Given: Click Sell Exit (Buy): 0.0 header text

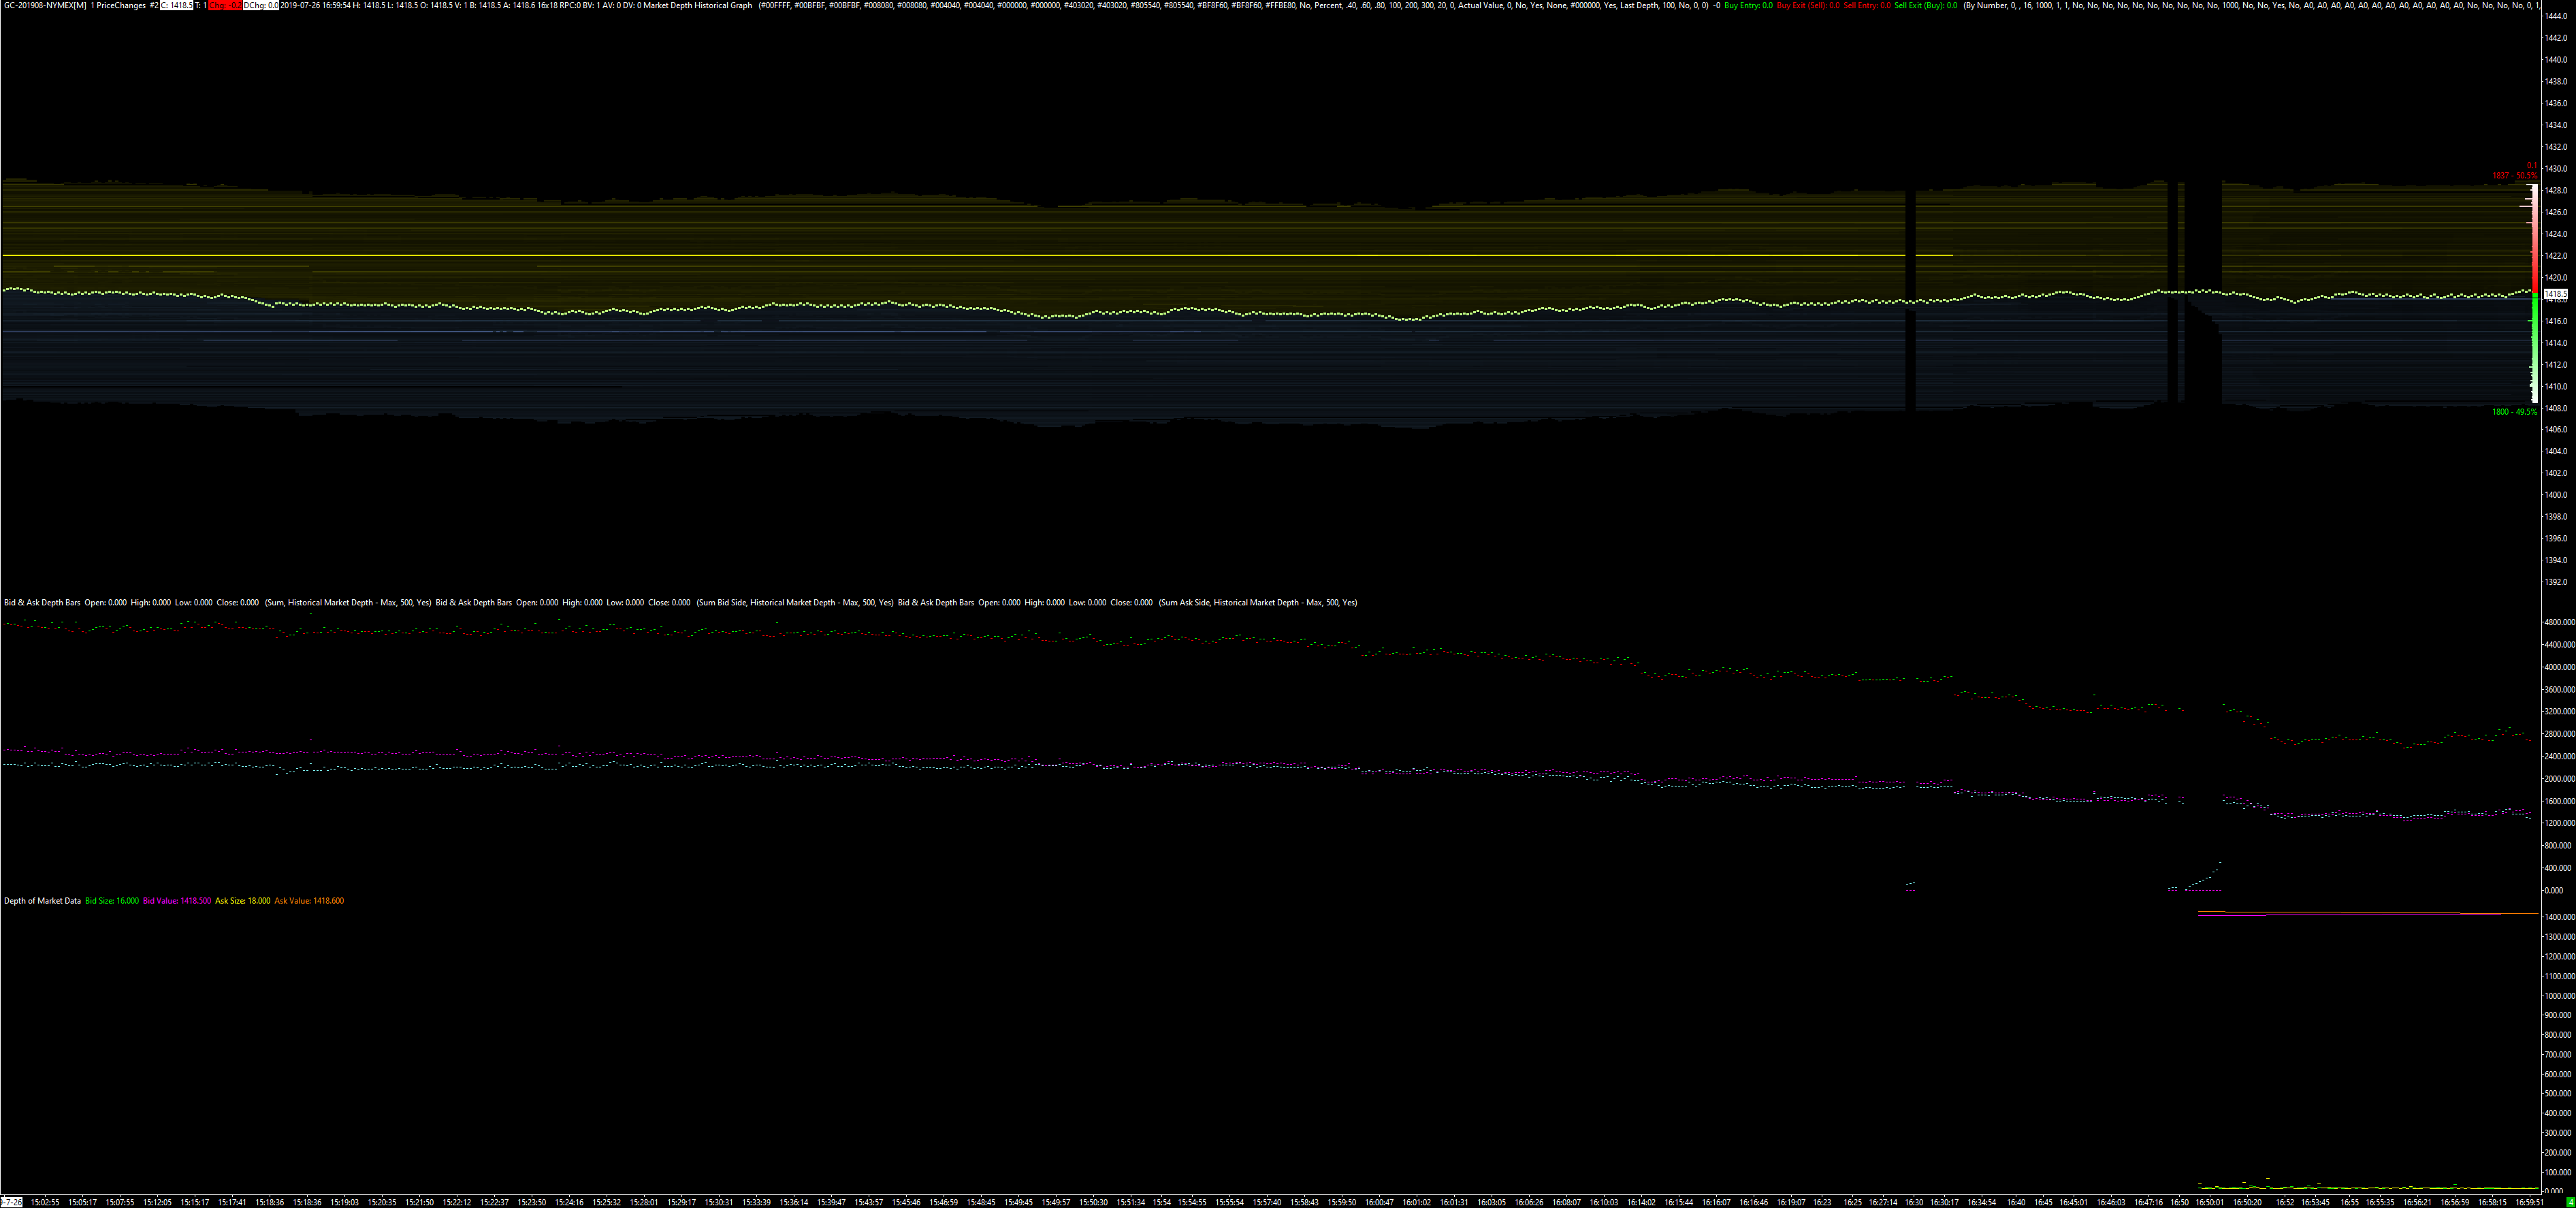Looking at the screenshot, I should point(1925,6).
